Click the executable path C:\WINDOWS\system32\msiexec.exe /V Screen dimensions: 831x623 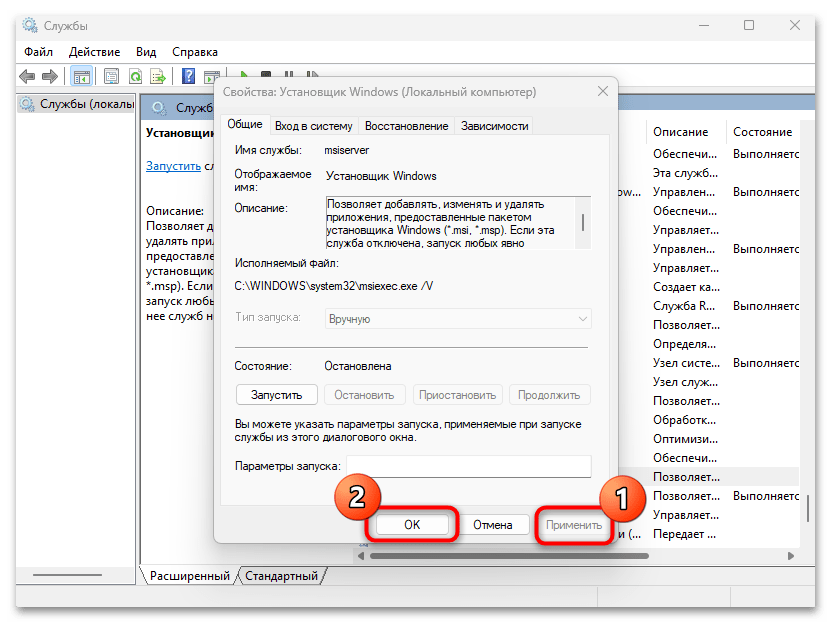click(334, 286)
